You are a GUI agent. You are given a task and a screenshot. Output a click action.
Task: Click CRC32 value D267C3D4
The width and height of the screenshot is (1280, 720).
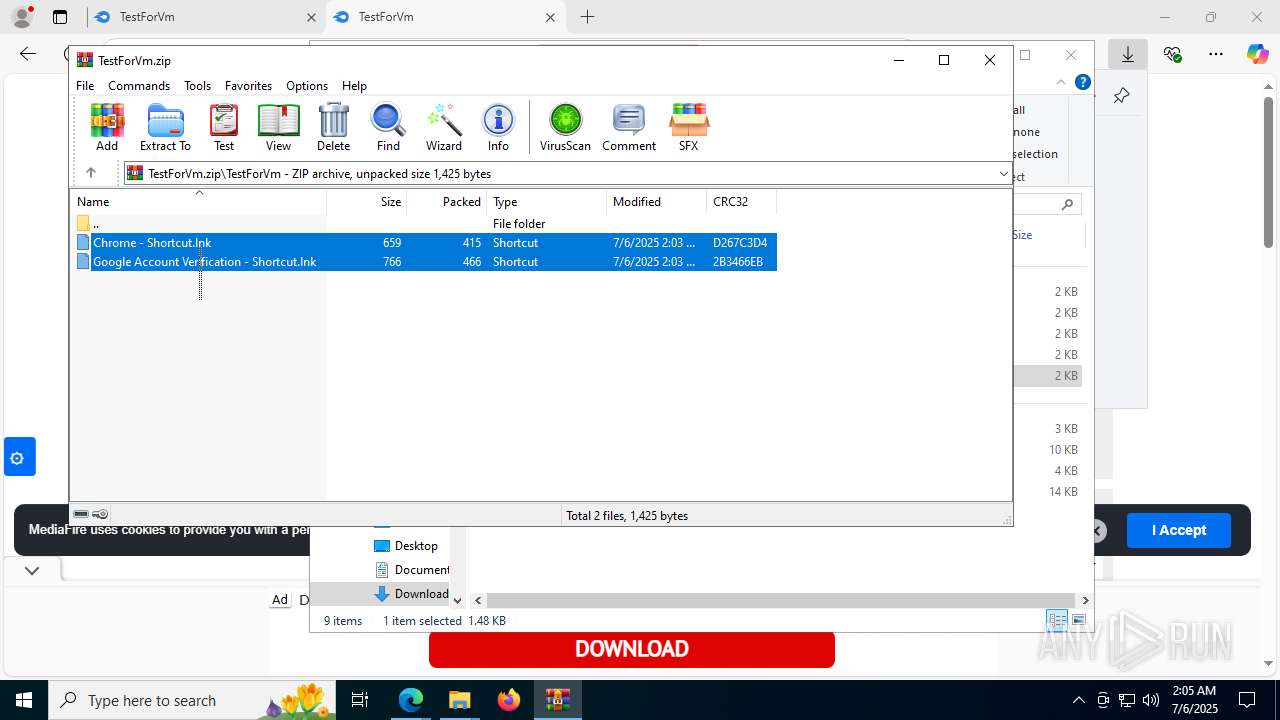click(x=740, y=242)
